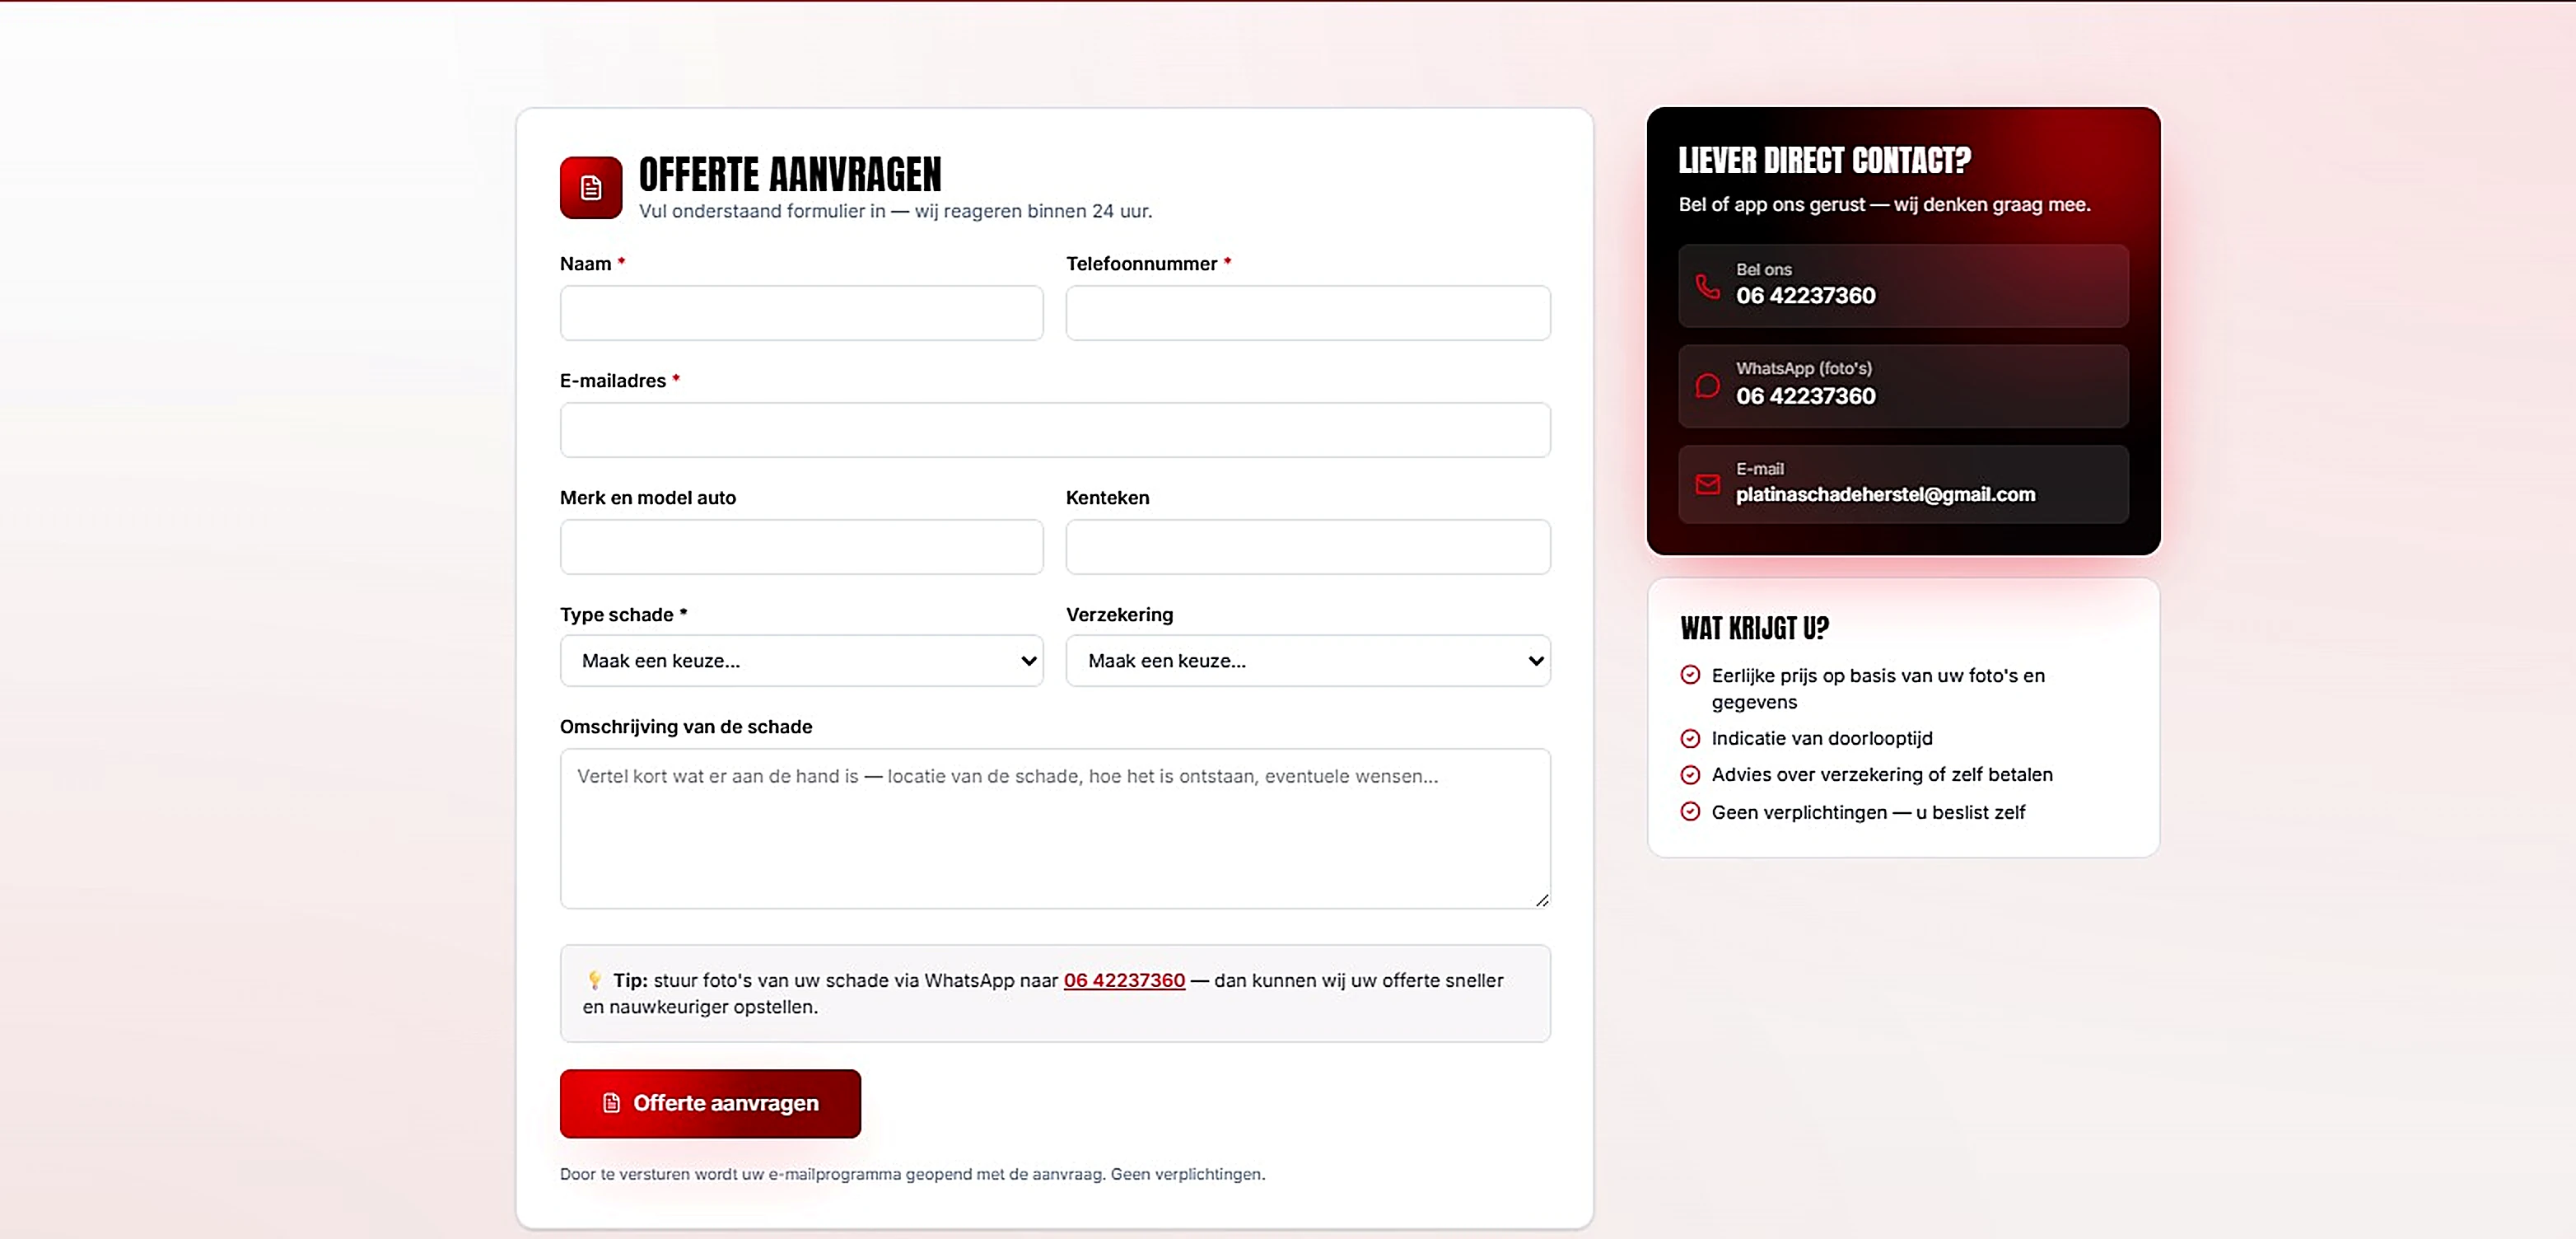2576x1239 pixels.
Task: Click 'Geen verplichtingen — u beslist zelf' text
Action: [x=1868, y=812]
